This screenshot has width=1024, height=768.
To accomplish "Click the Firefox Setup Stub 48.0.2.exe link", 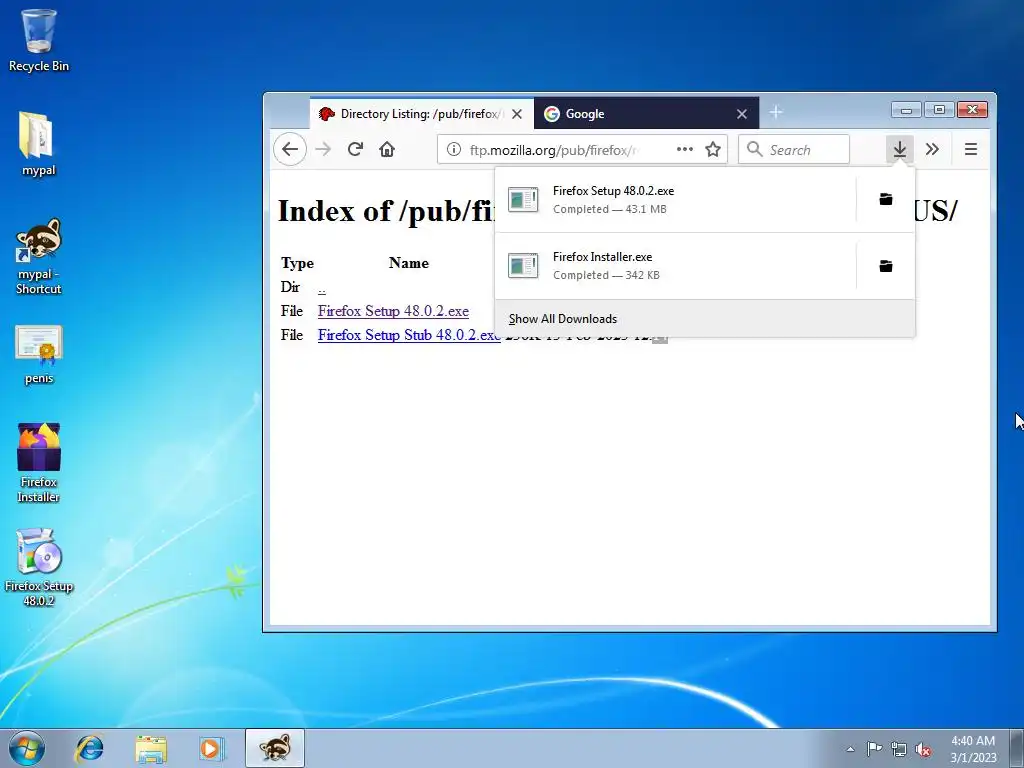I will [x=409, y=335].
